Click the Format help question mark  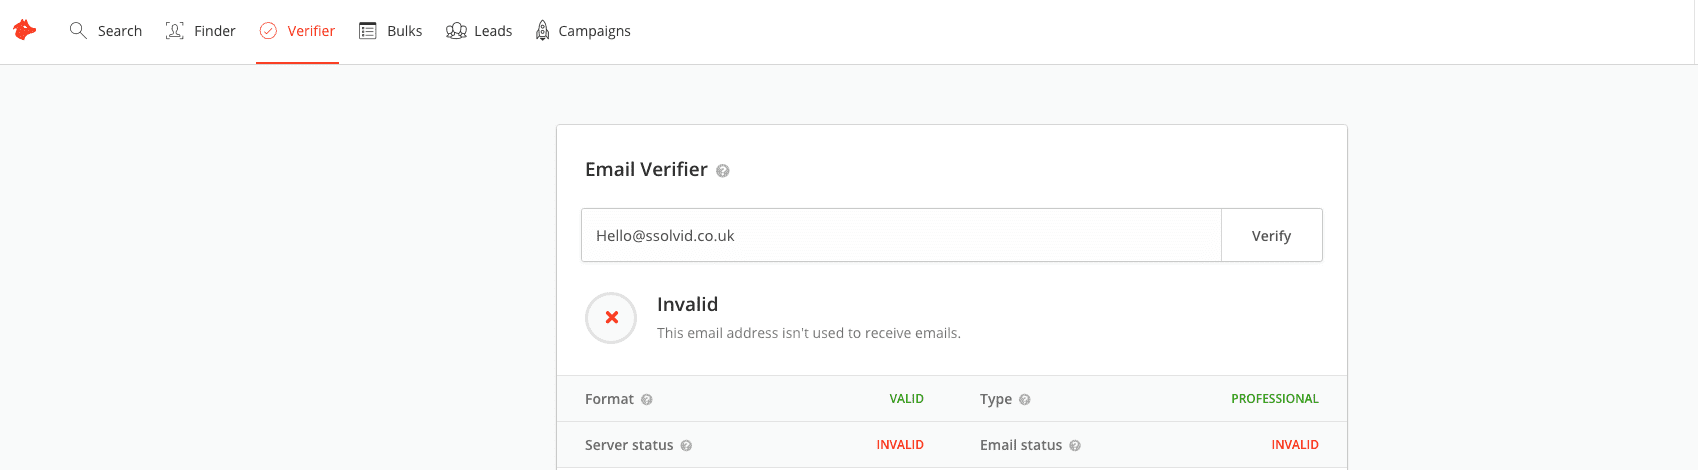(647, 399)
